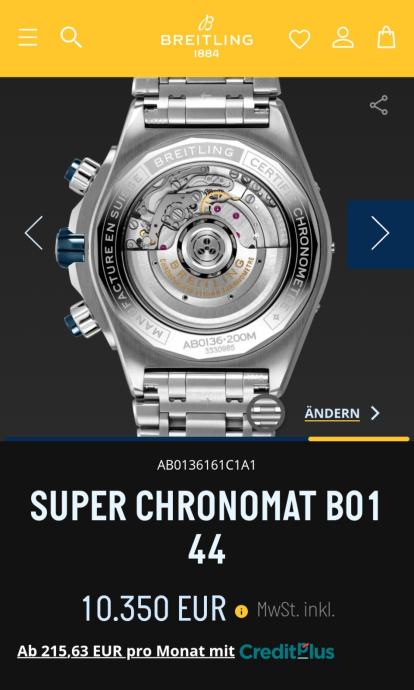Go to the Breitling 1884 home logo
414x690 pixels.
click(207, 37)
